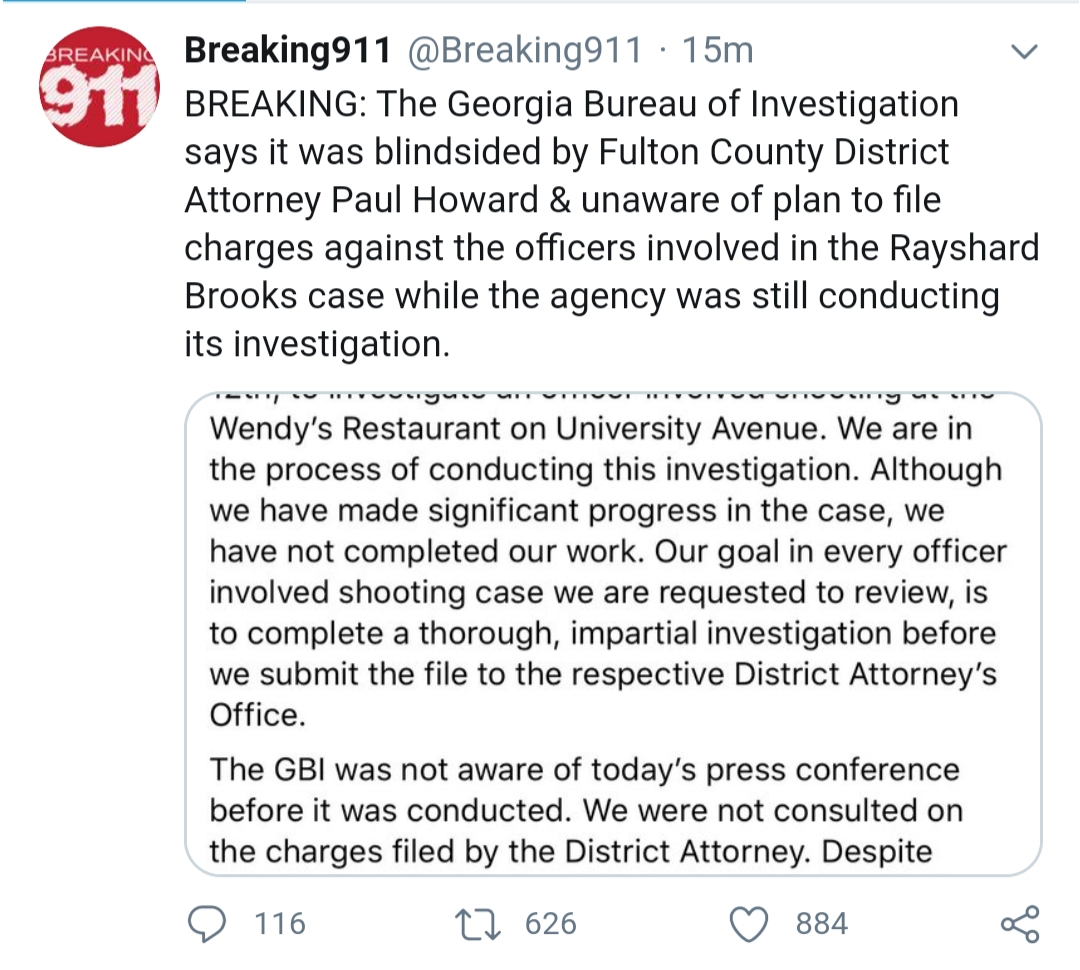
Task: Click the "The GBI was not aware" paragraph
Action: (x=586, y=810)
